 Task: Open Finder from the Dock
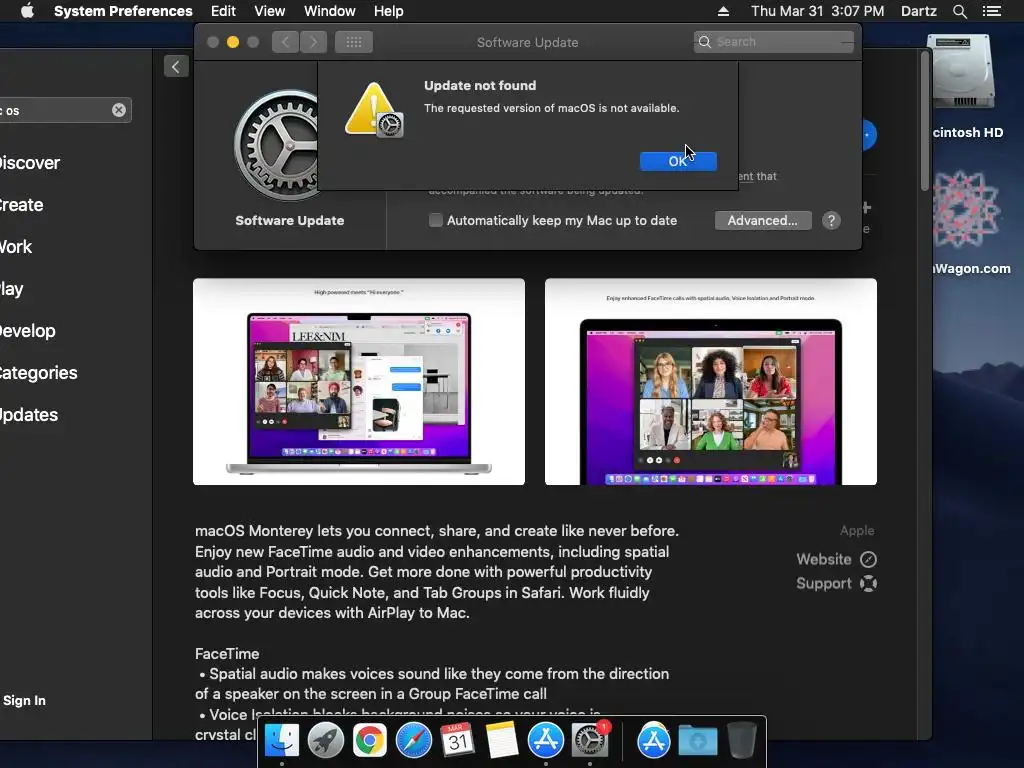[281, 741]
